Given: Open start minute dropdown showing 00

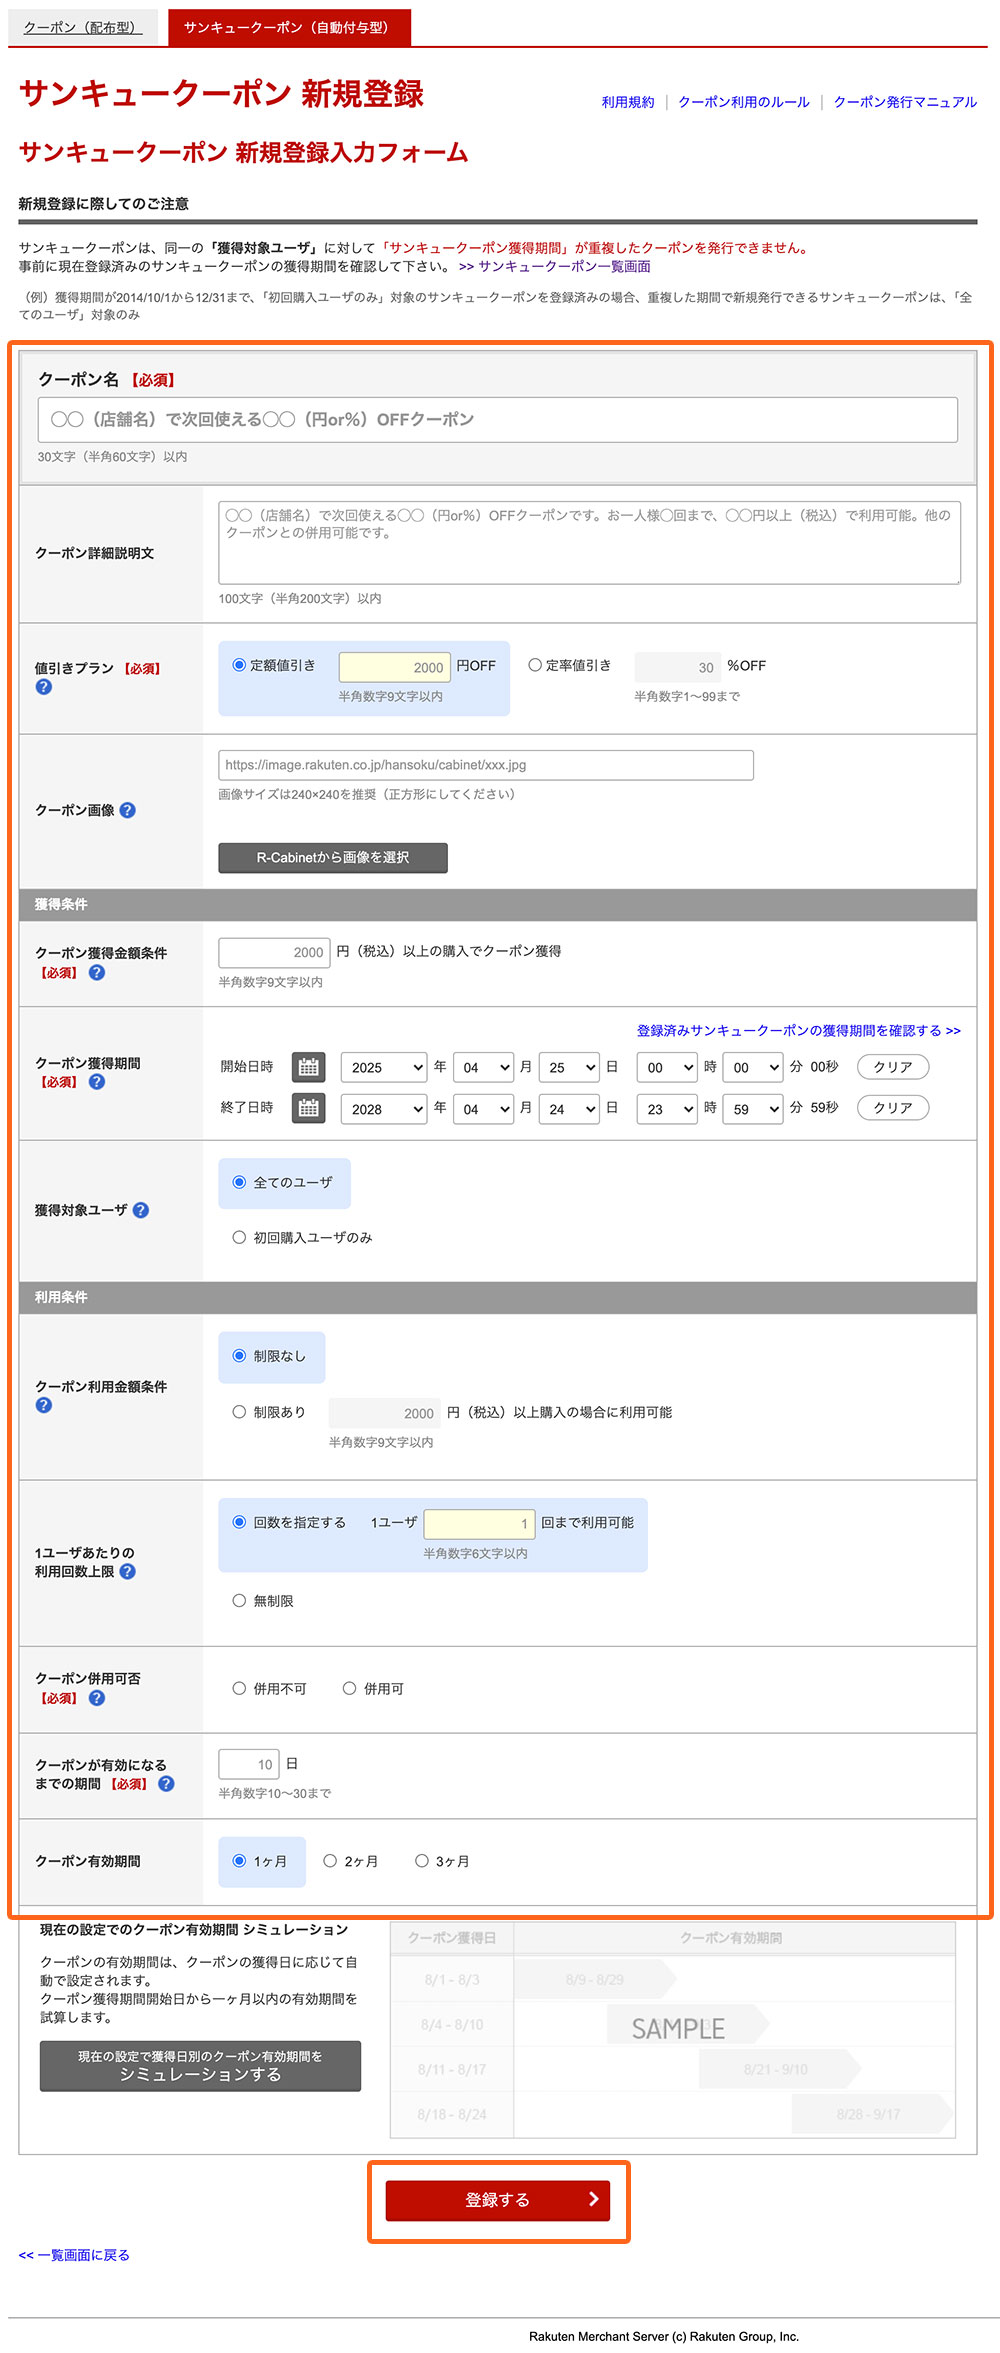Looking at the screenshot, I should tap(753, 1067).
